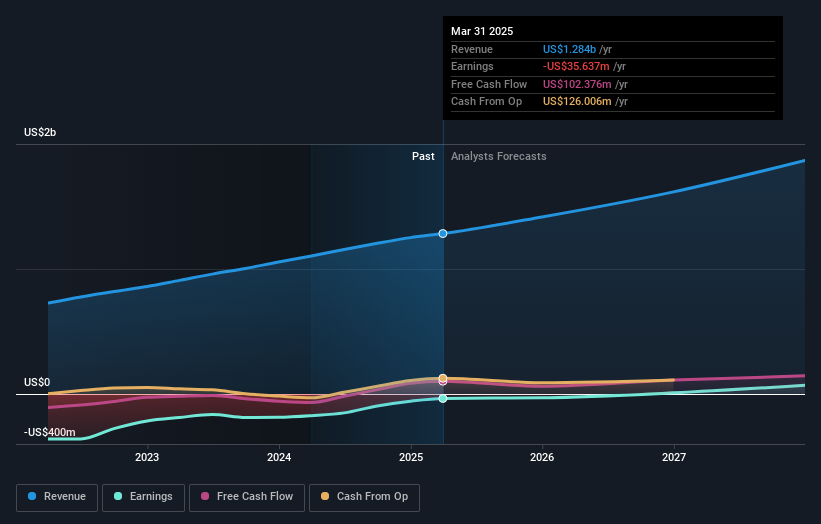Toggle the Revenue legend series

(x=57, y=497)
